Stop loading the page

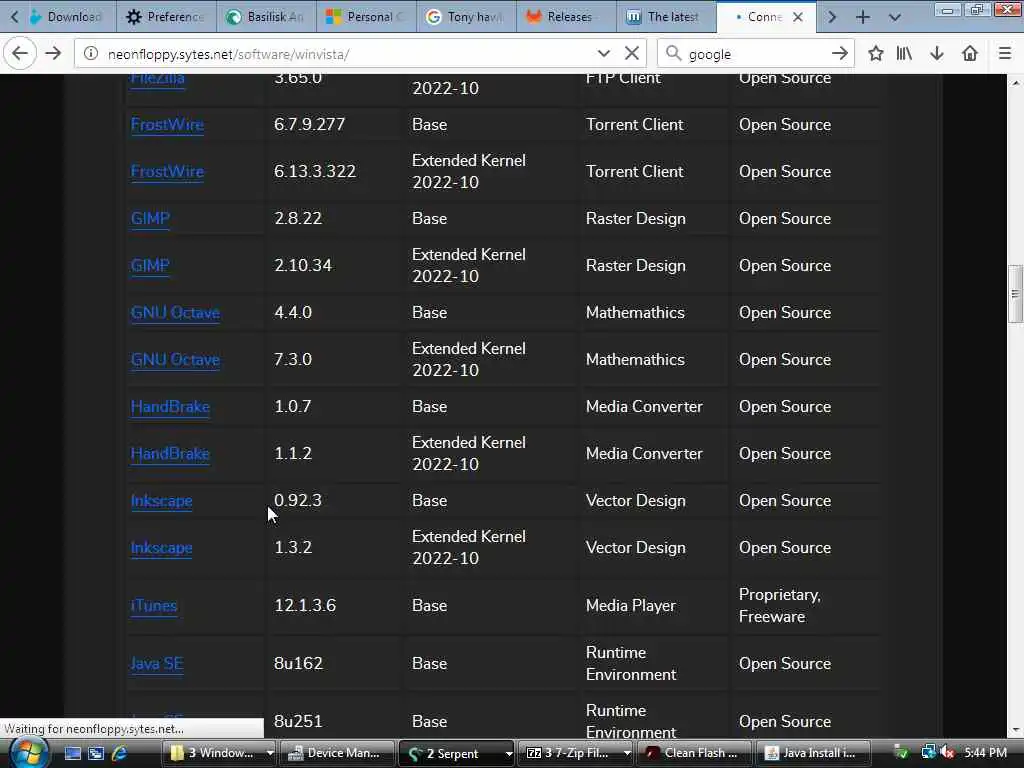632,54
